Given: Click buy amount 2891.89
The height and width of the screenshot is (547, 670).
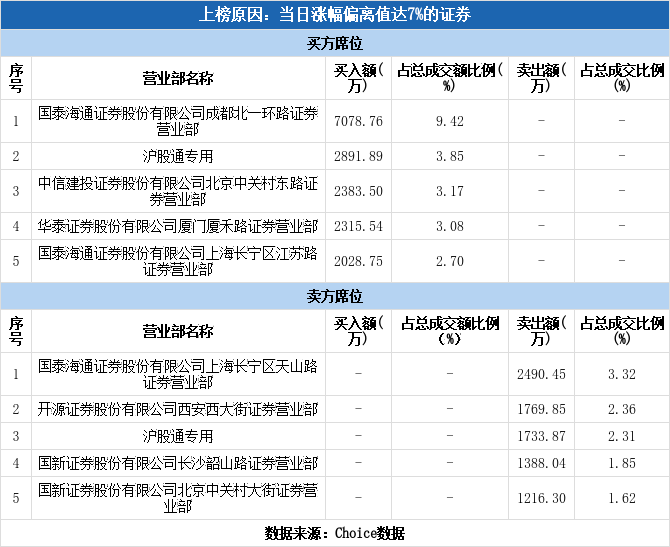Looking at the screenshot, I should (x=358, y=156).
